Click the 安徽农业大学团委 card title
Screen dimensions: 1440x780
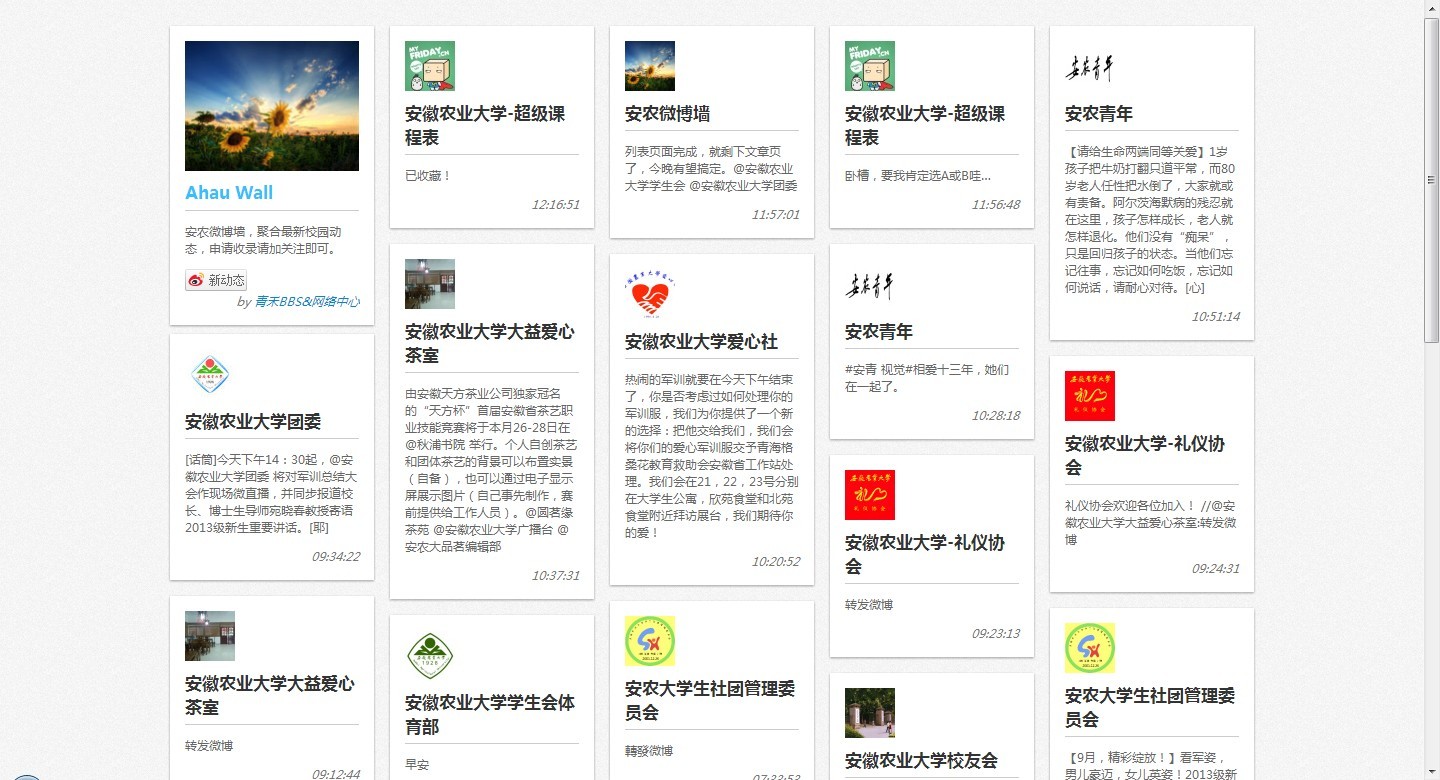click(253, 422)
